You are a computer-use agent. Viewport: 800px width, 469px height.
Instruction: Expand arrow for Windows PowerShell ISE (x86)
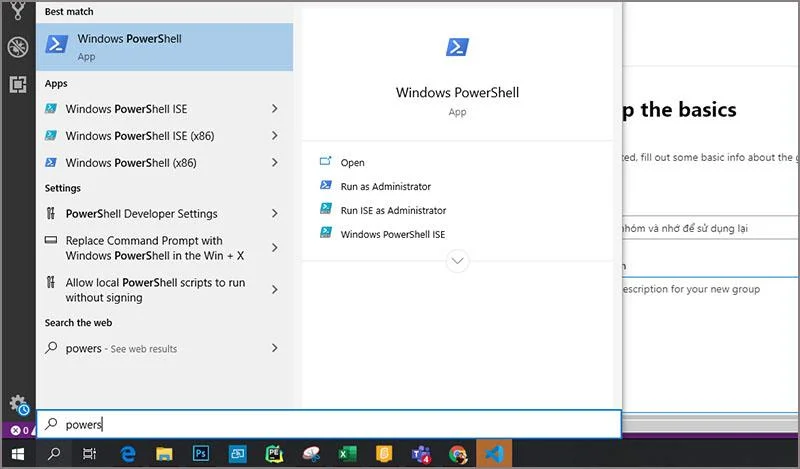click(274, 136)
